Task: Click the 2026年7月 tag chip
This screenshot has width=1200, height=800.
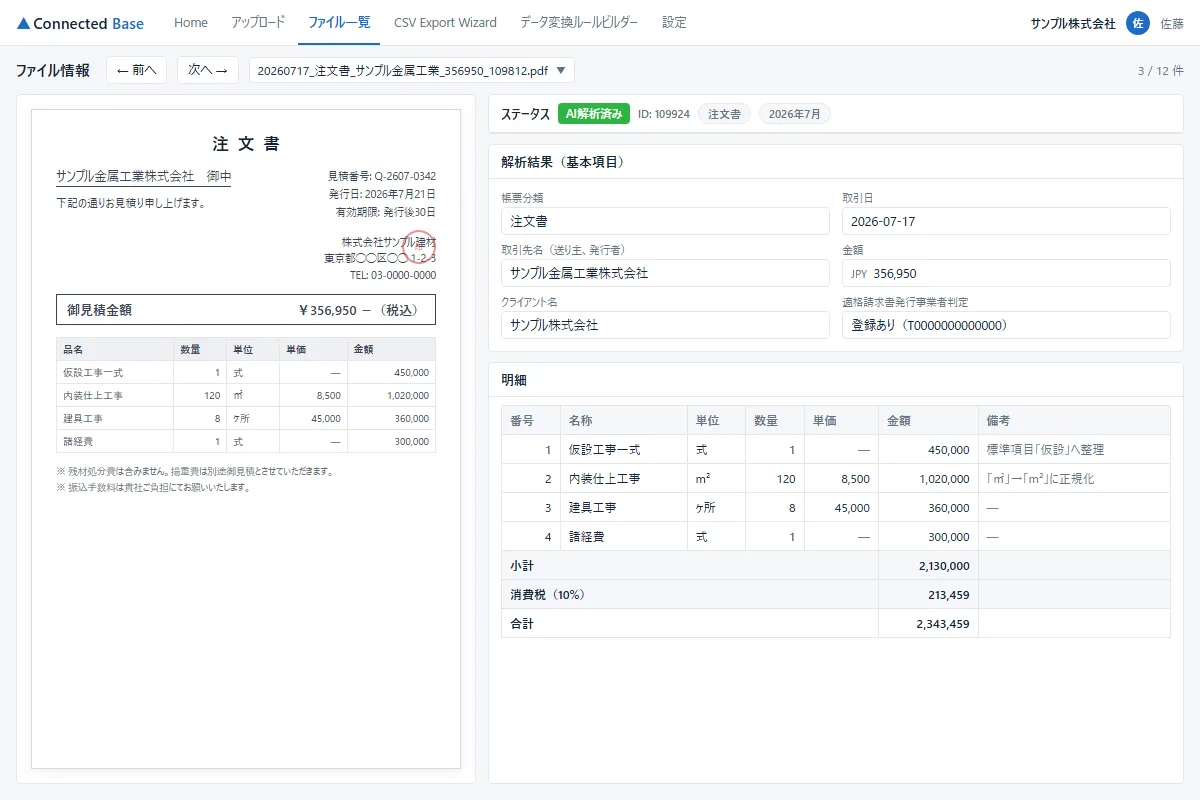Action: click(795, 114)
